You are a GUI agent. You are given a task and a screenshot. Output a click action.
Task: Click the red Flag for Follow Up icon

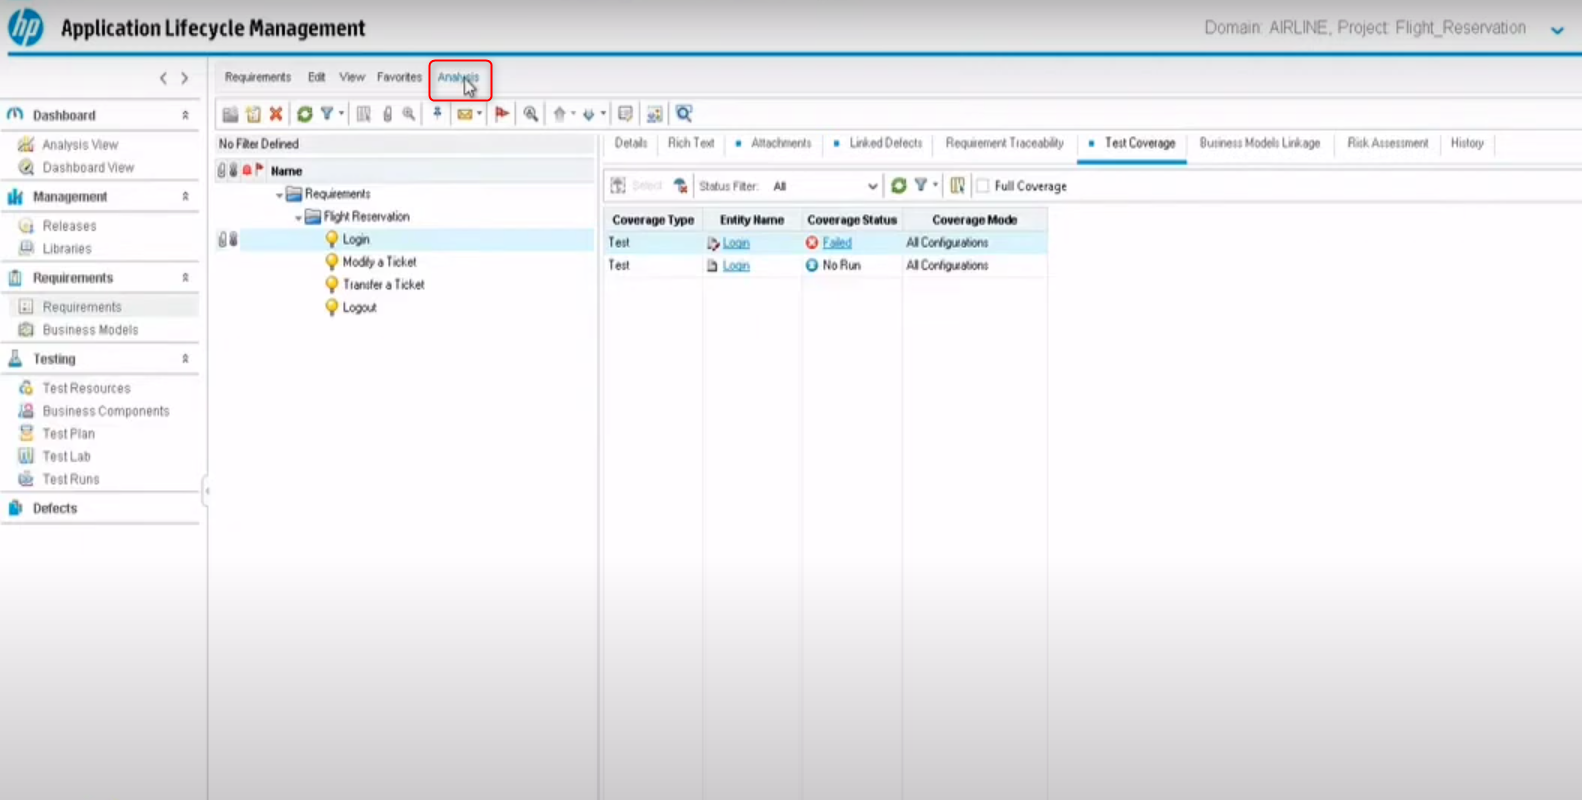(502, 114)
